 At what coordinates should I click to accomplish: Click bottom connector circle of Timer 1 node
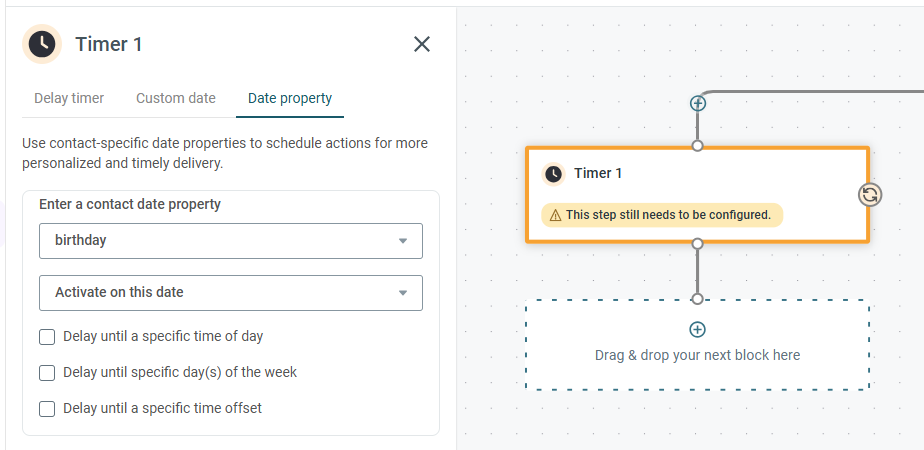pos(698,243)
